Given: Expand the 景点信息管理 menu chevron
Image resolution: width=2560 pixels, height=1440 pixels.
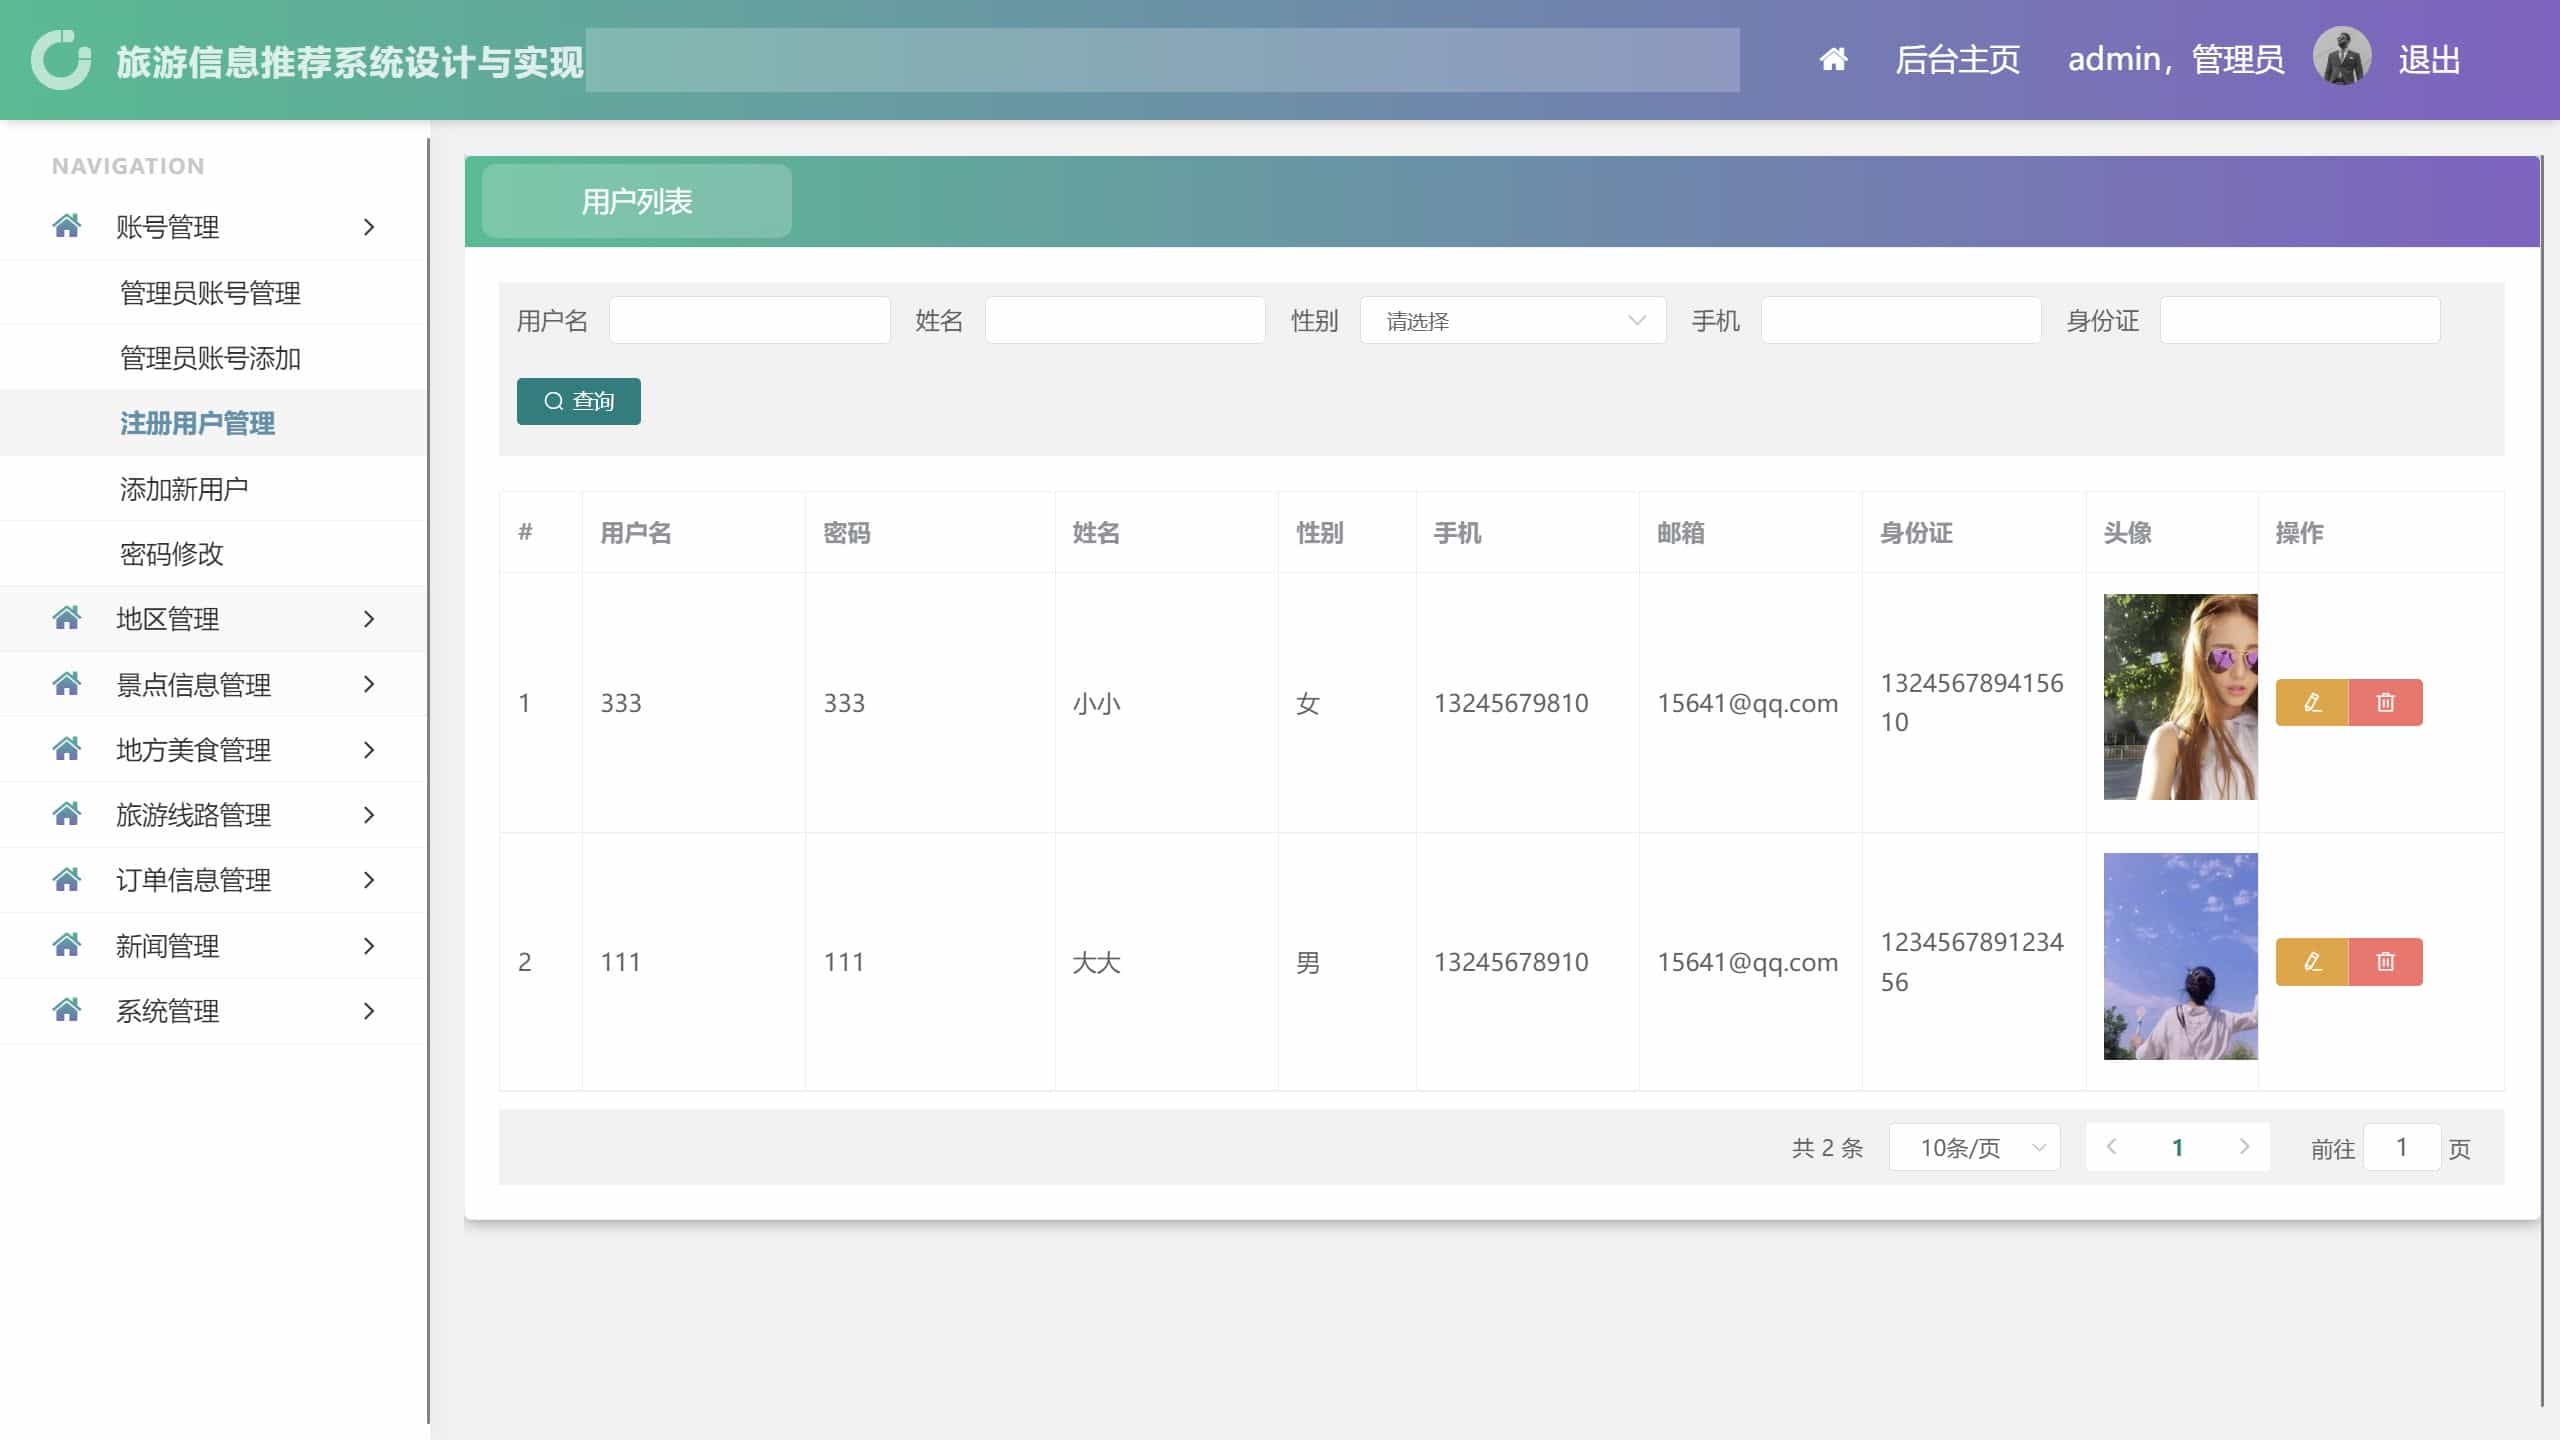Looking at the screenshot, I should click(x=369, y=684).
